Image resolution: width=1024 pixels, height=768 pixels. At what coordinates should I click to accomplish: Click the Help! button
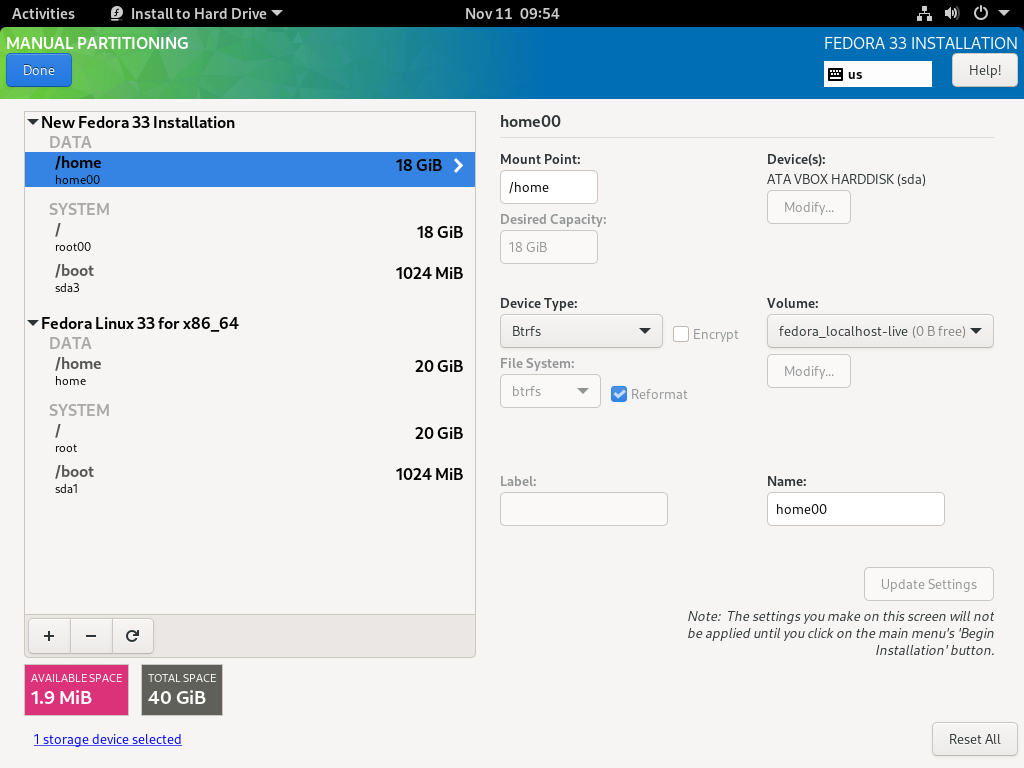(x=984, y=71)
